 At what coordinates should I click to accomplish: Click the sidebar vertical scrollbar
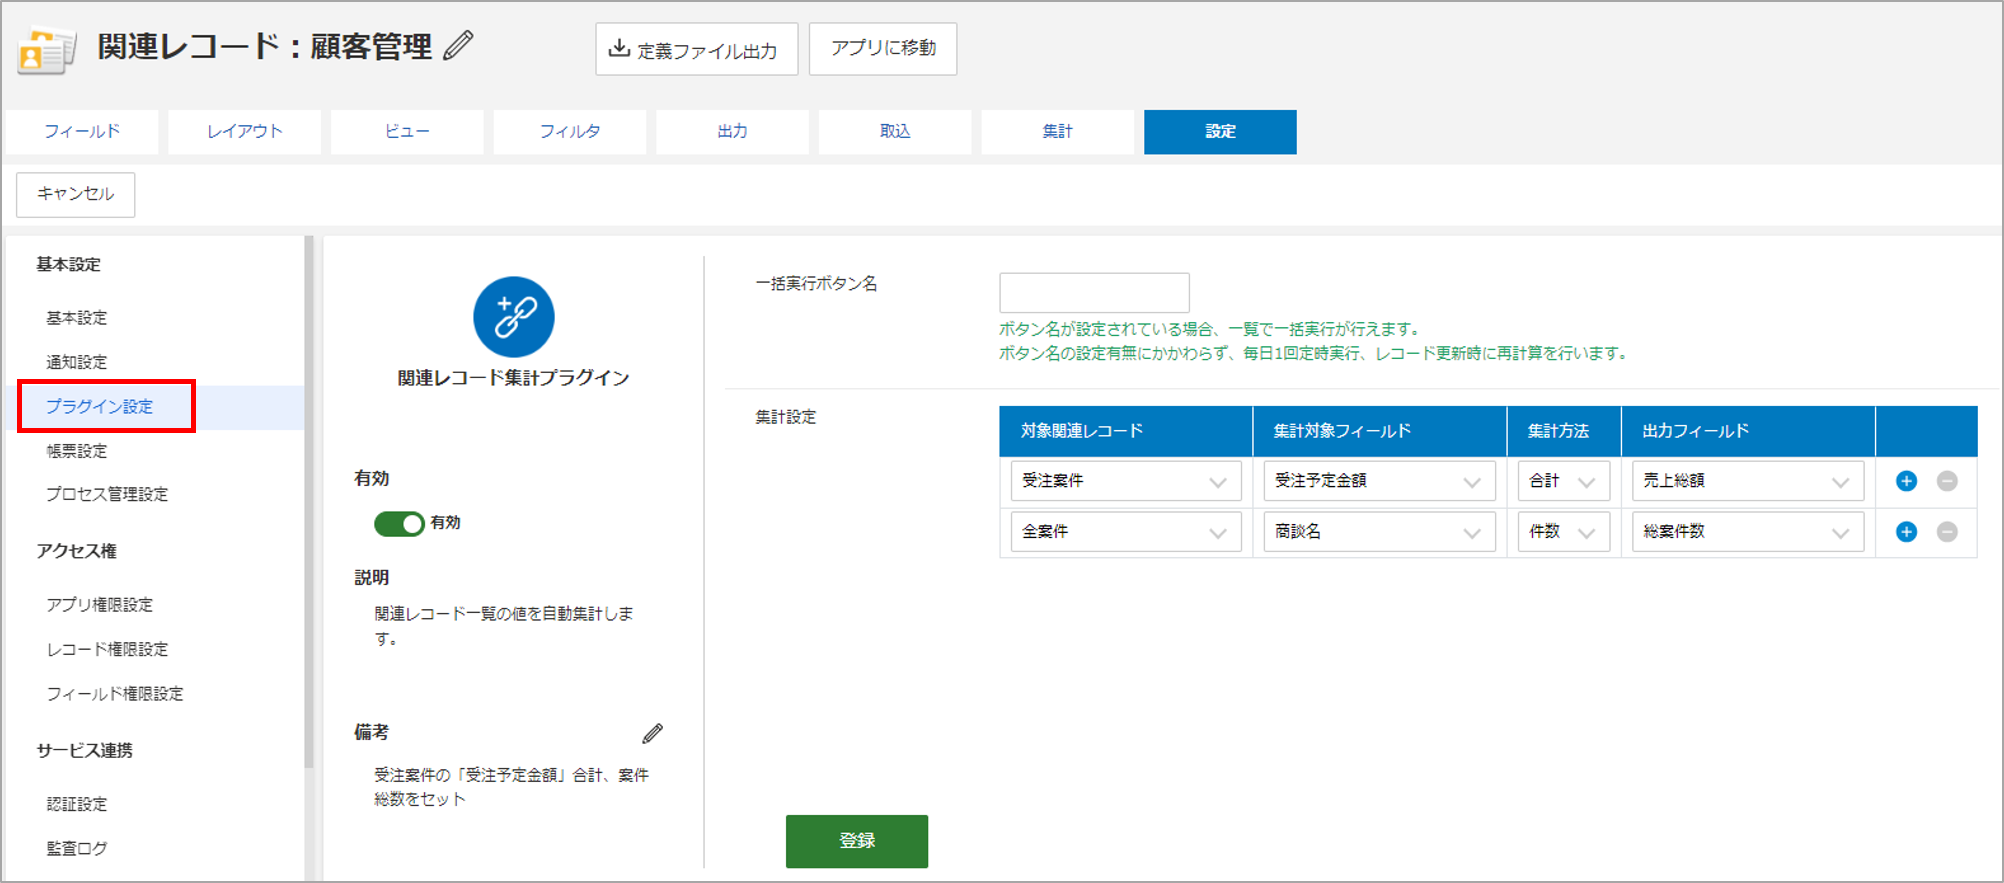tap(309, 501)
